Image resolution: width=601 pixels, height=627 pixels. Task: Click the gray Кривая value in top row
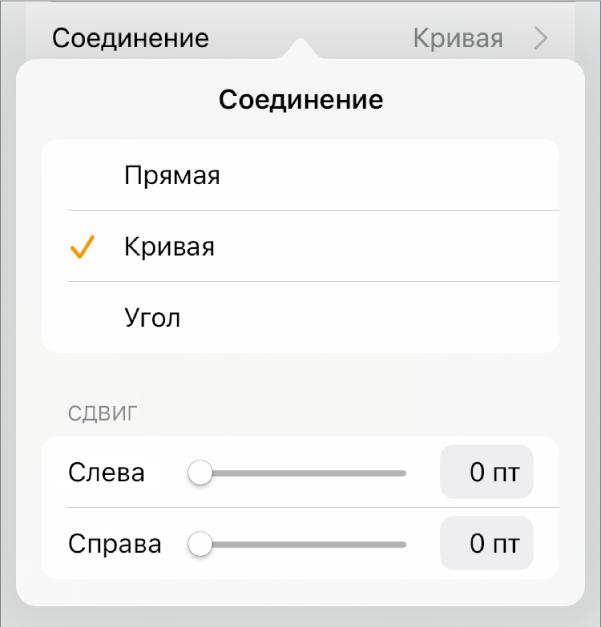click(x=458, y=39)
